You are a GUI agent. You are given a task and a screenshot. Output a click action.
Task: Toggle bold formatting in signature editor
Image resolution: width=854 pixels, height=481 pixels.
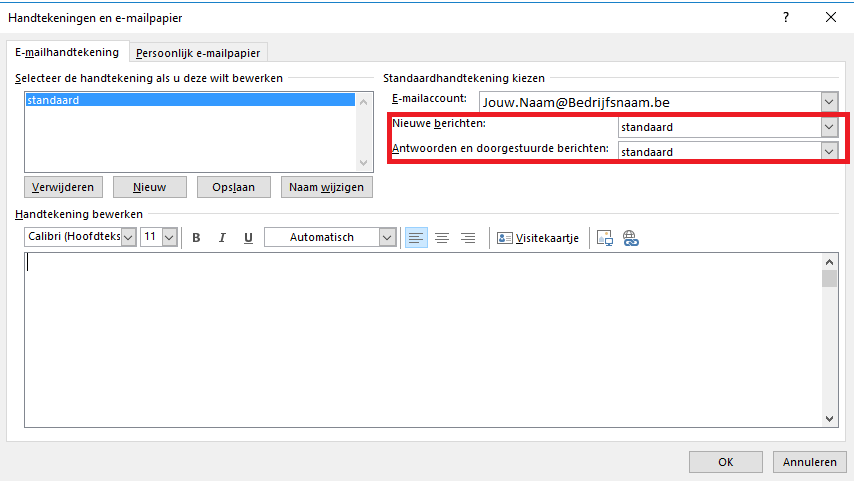pos(196,238)
